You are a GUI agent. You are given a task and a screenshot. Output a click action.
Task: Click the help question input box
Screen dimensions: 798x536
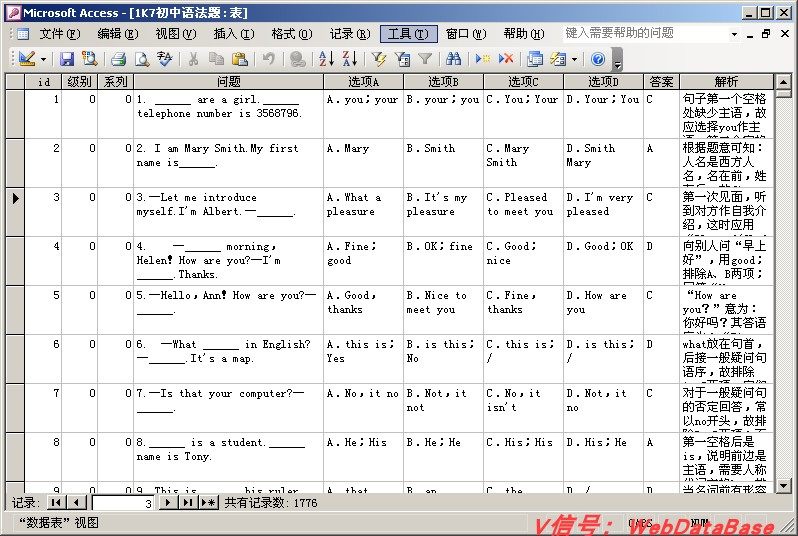645,34
